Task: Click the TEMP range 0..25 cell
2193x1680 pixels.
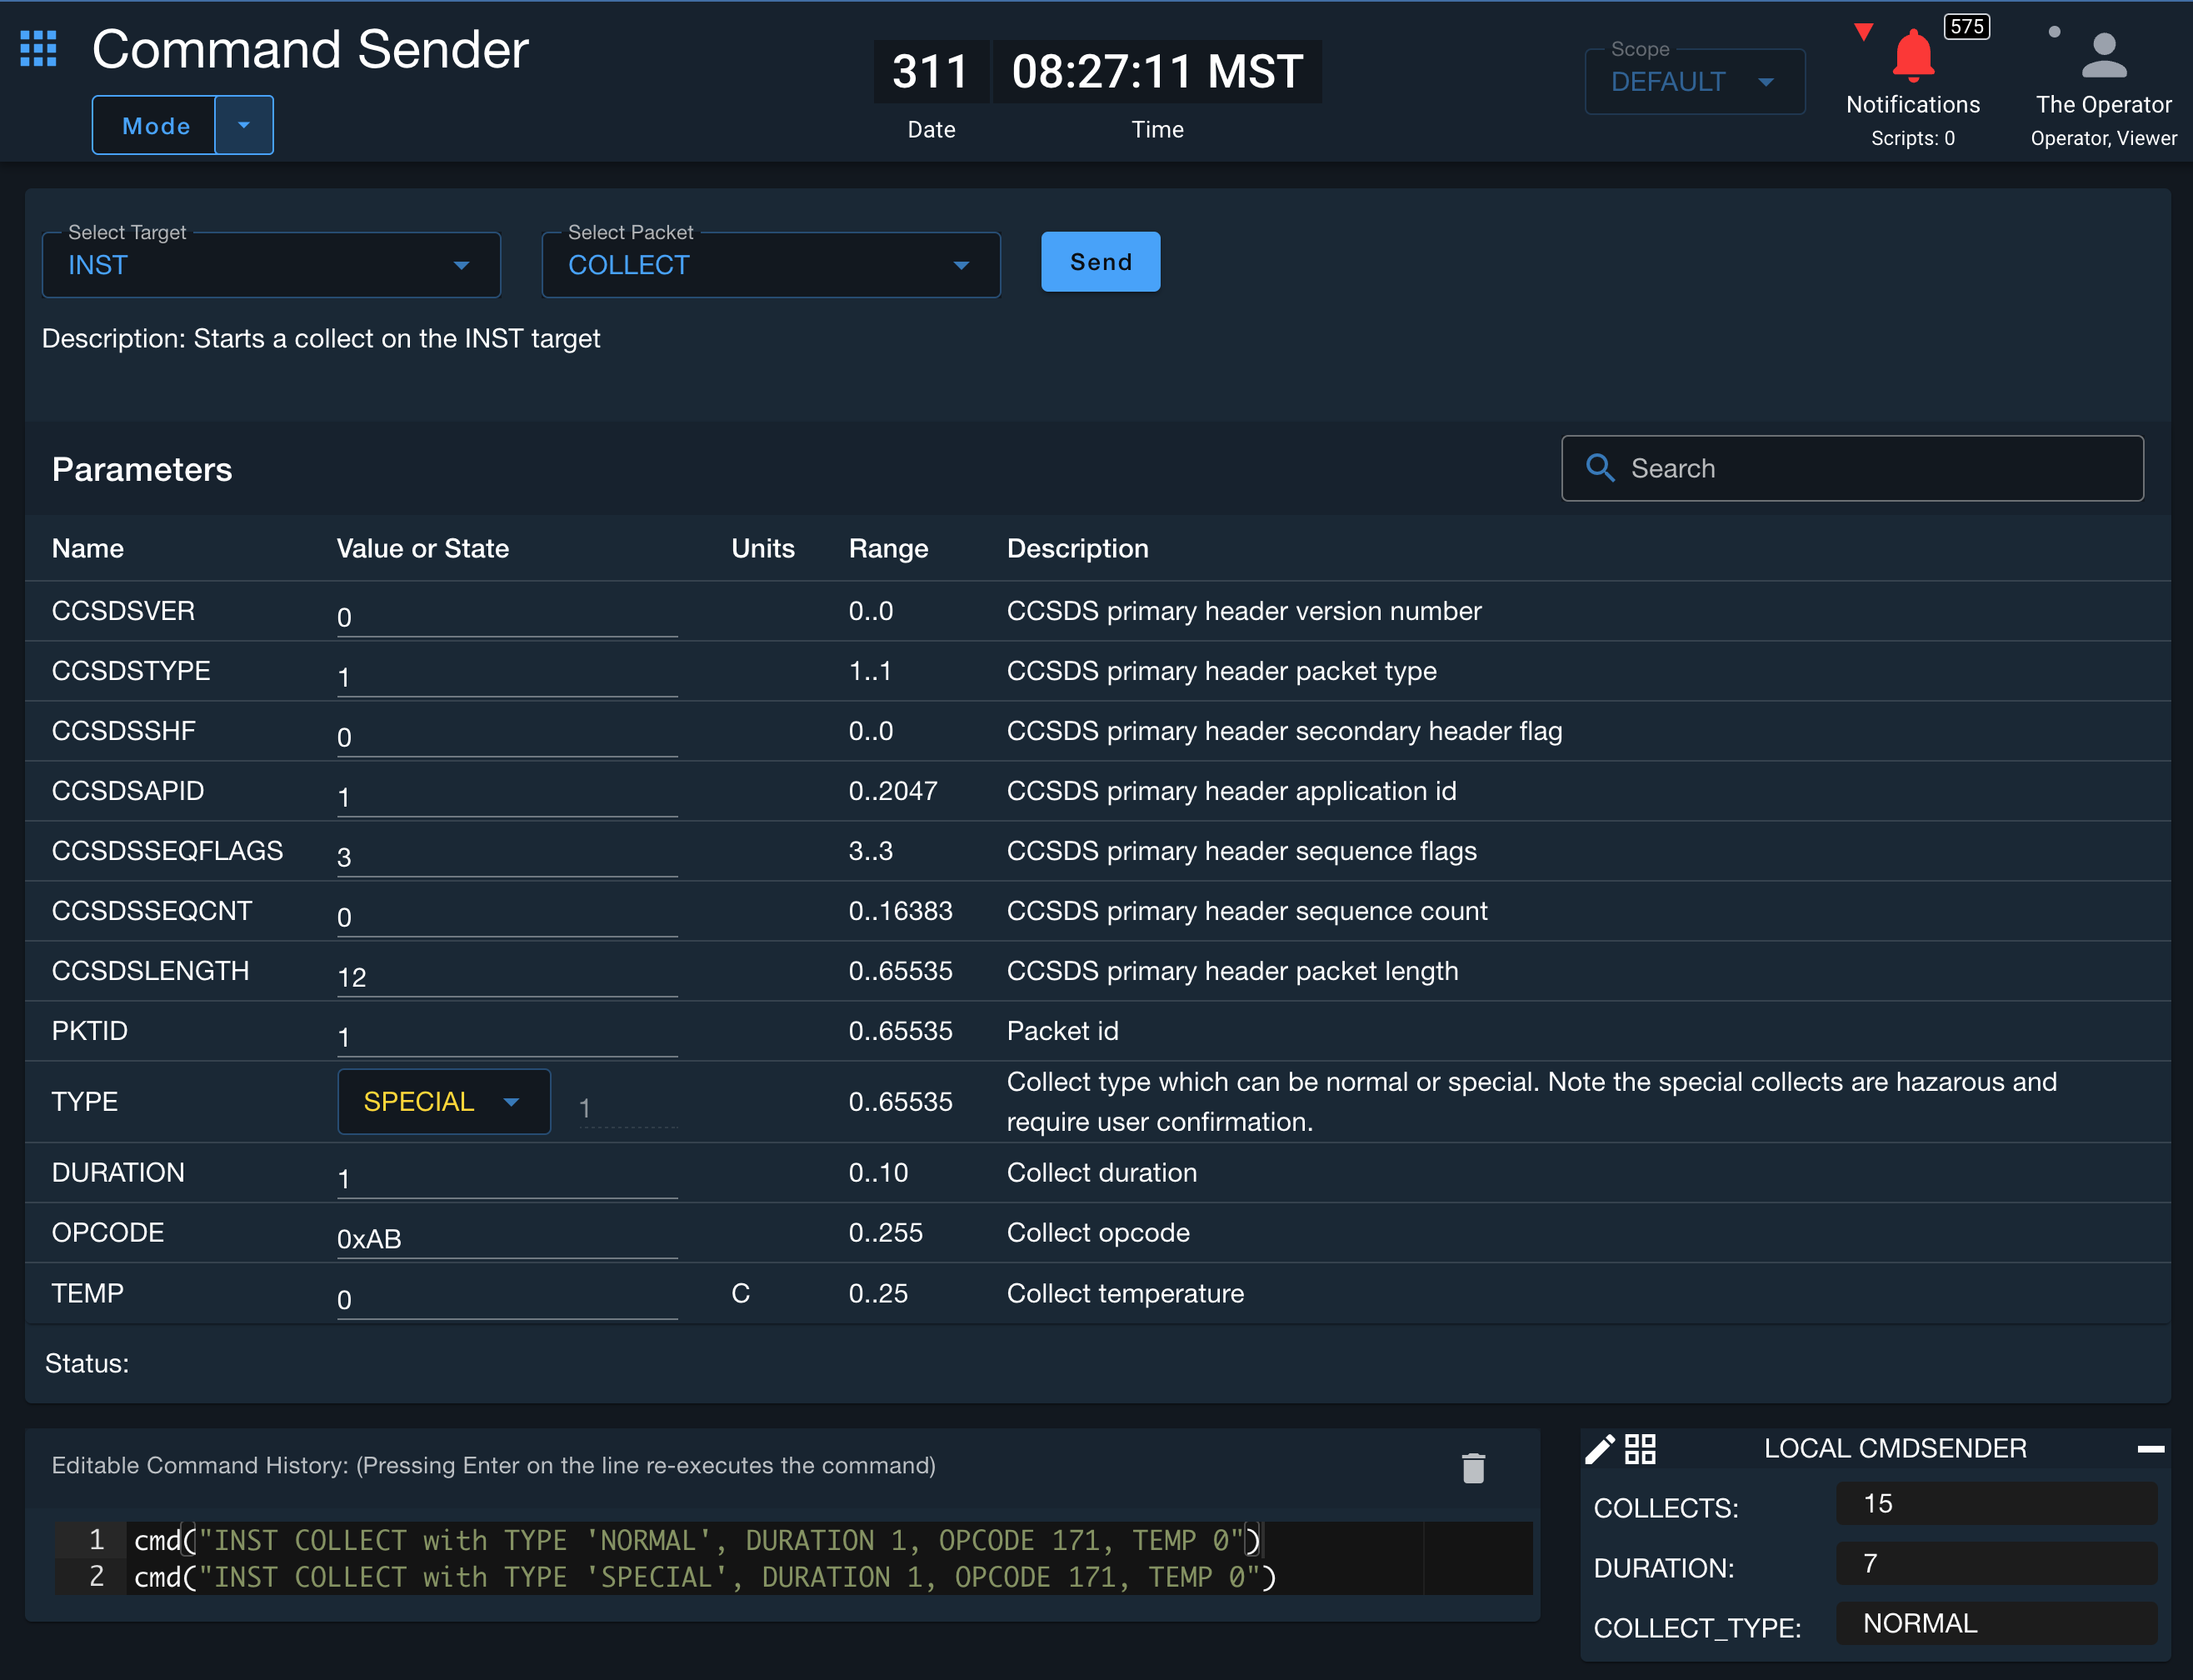Action: click(878, 1293)
